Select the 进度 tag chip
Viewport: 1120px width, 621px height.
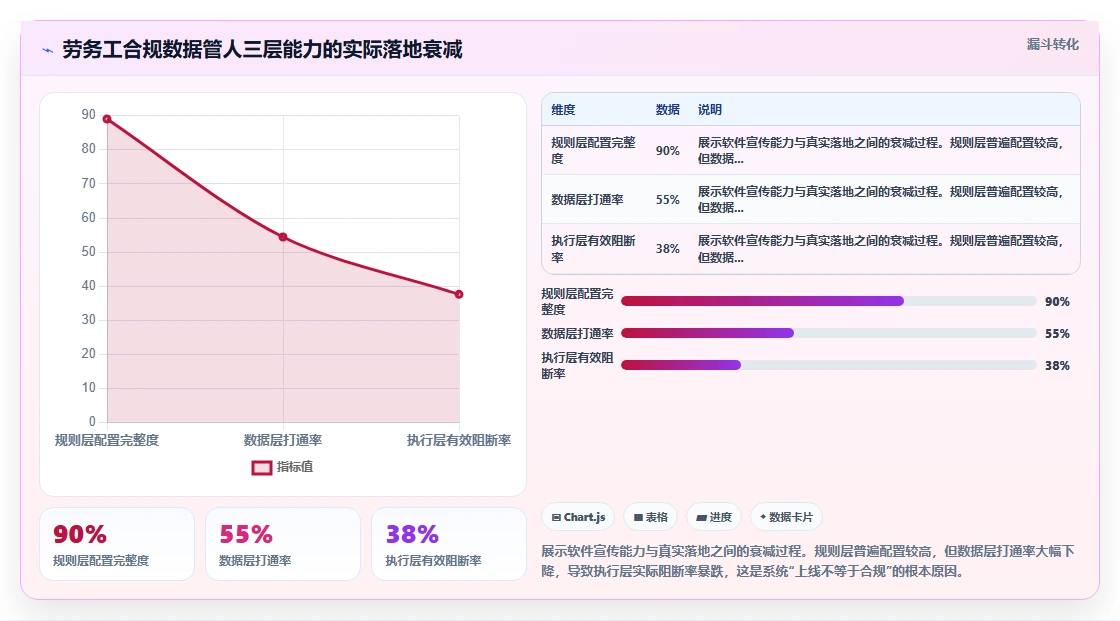(714, 517)
